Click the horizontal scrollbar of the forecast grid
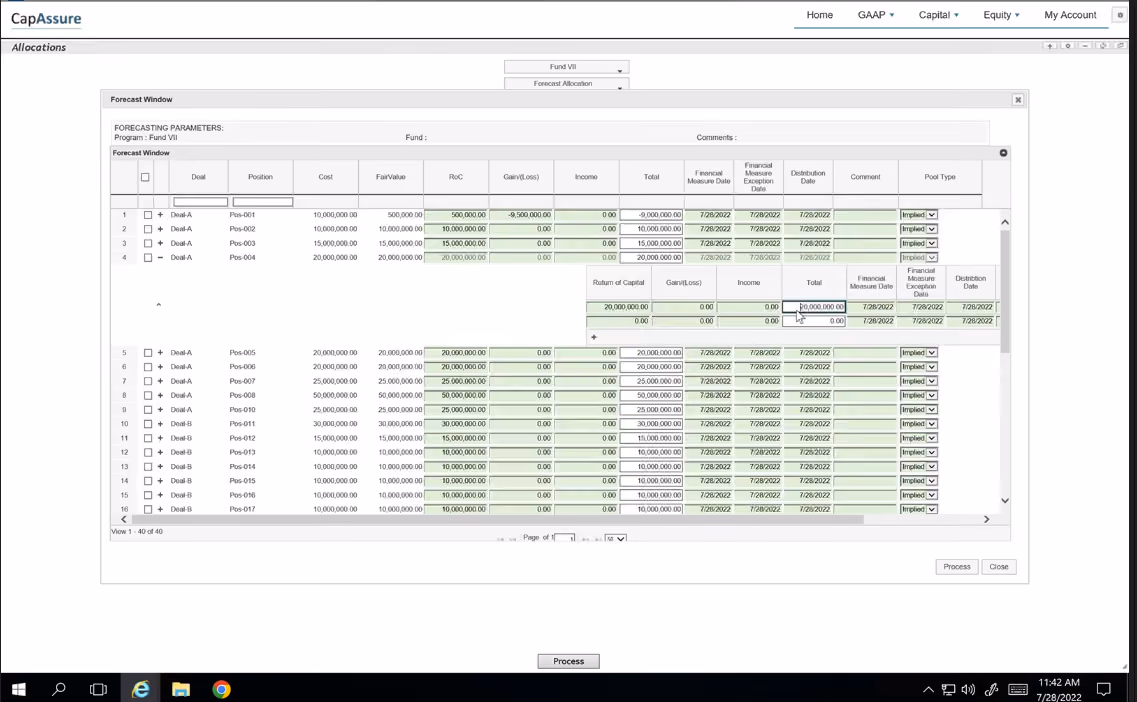The image size is (1137, 702). [497, 519]
